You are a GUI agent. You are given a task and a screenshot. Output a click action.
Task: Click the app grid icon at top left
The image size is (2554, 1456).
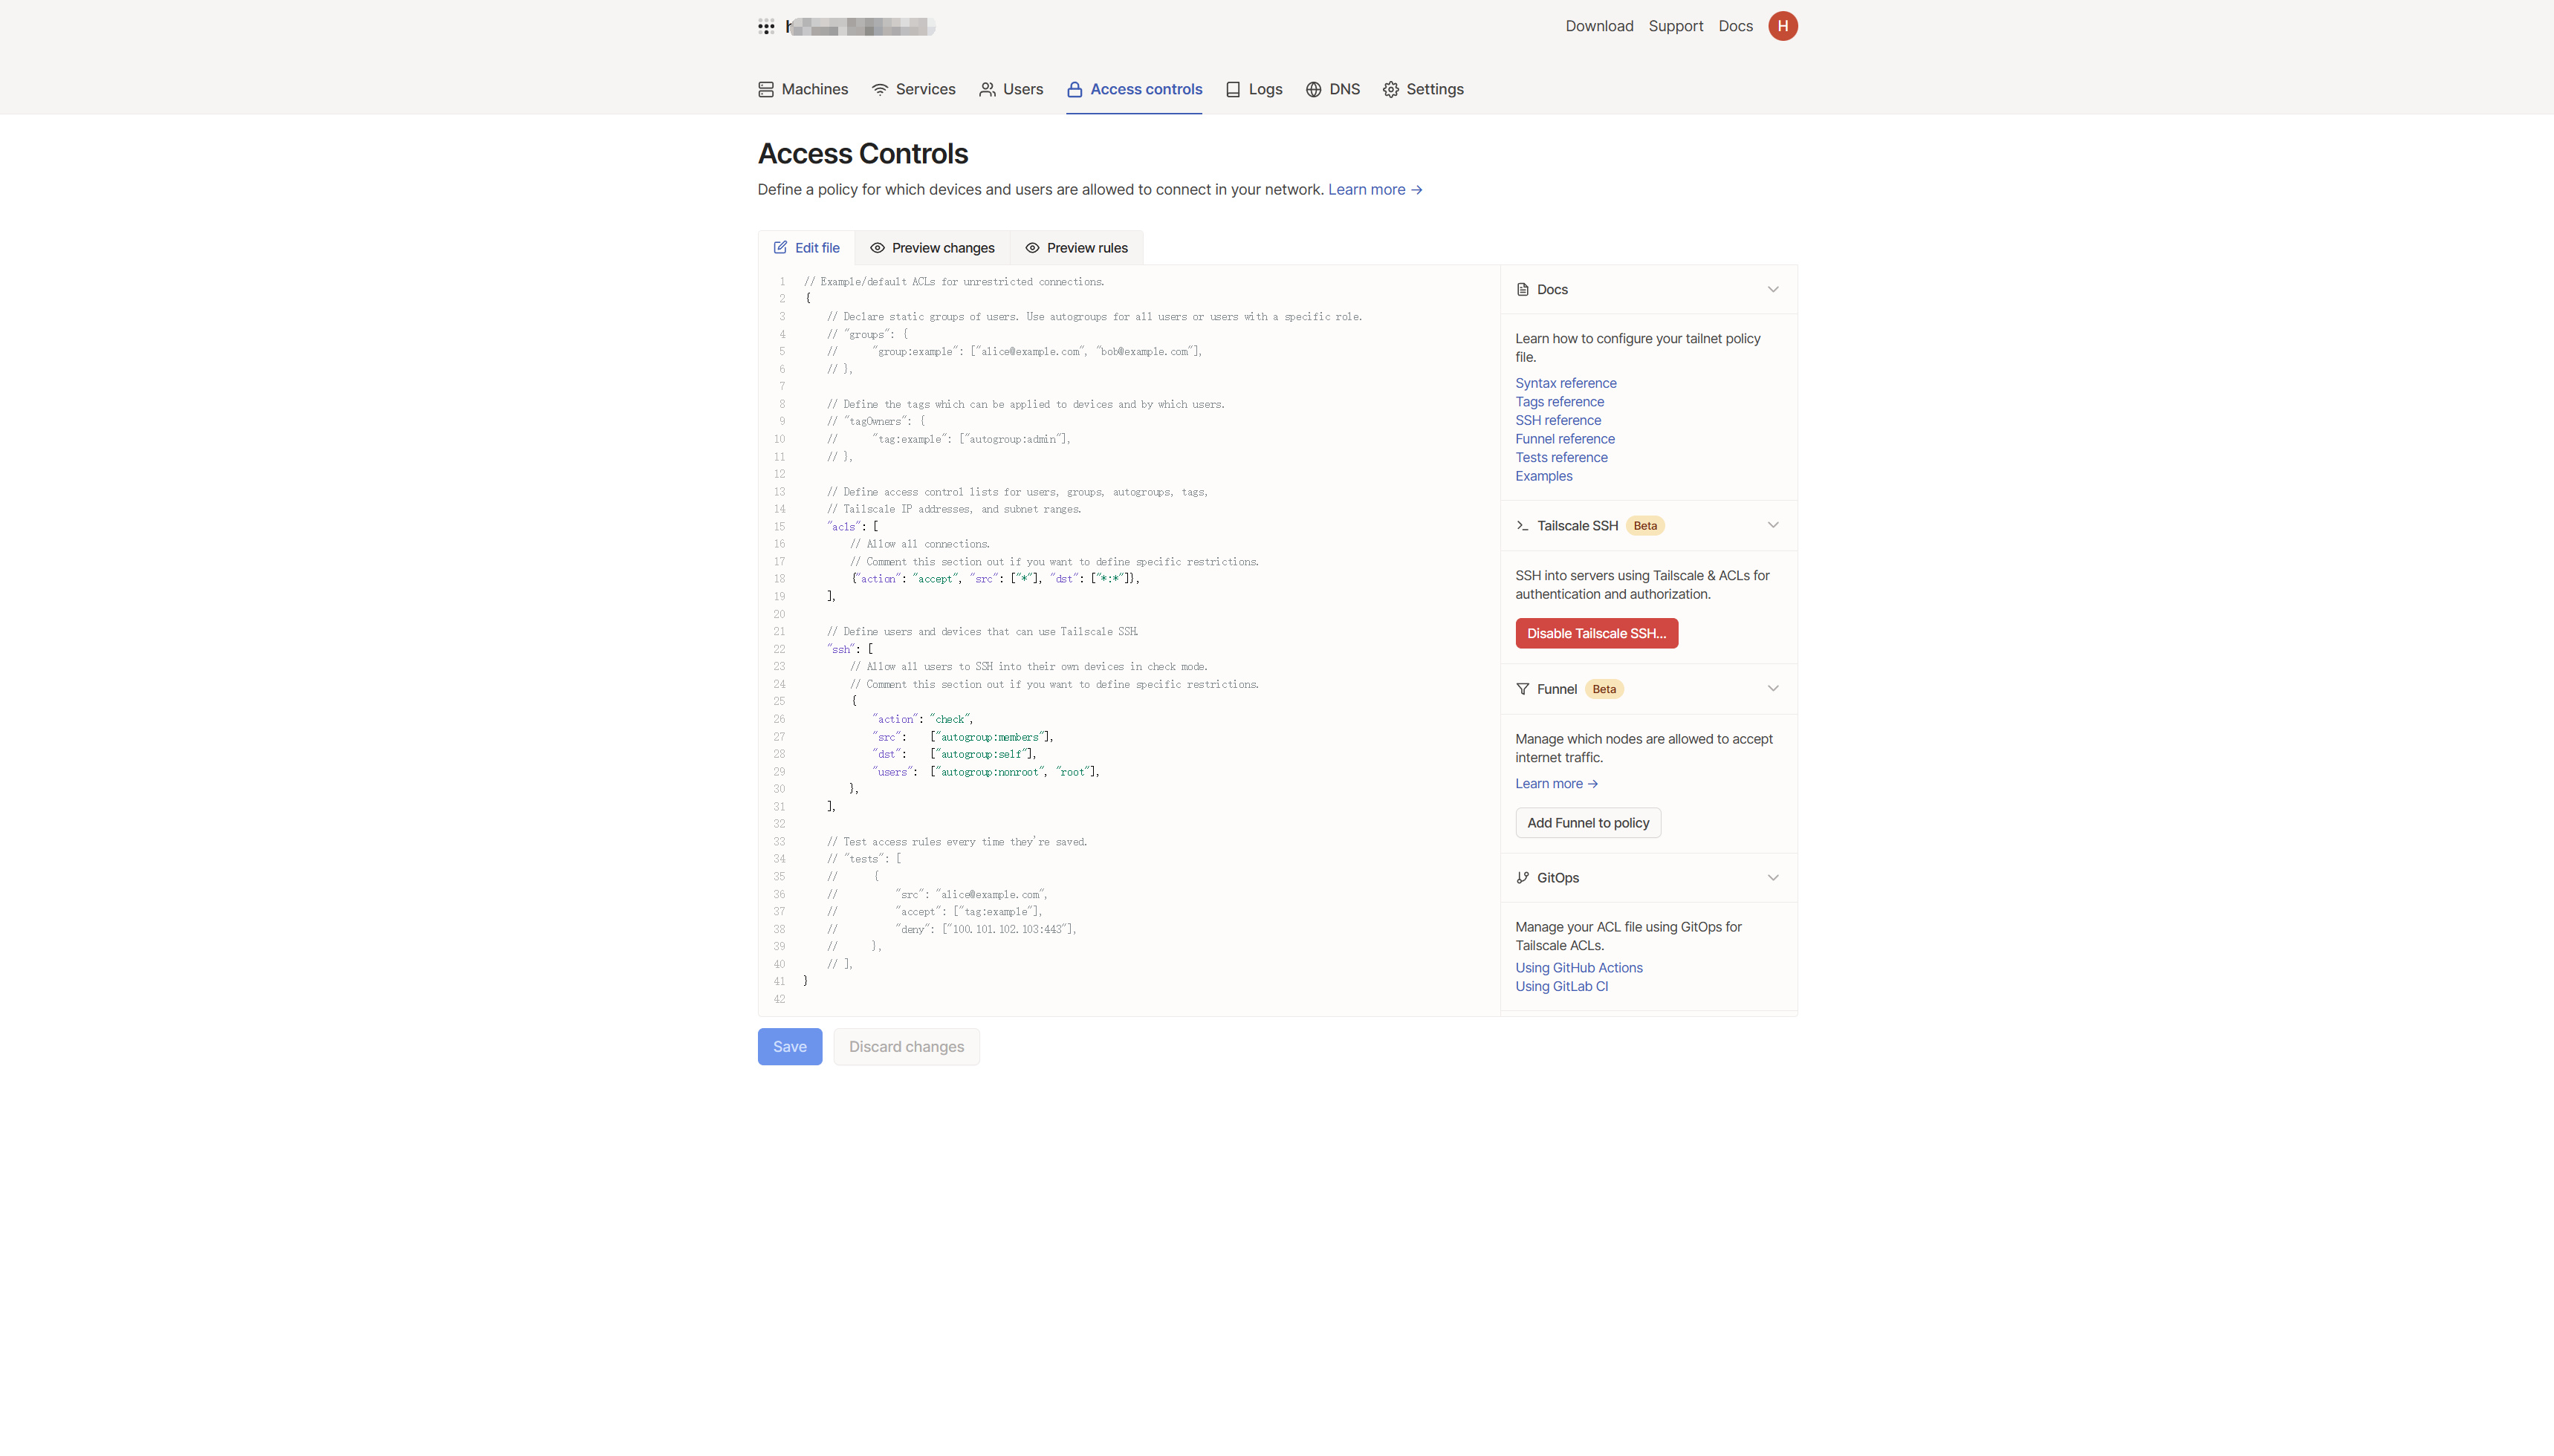[x=766, y=27]
